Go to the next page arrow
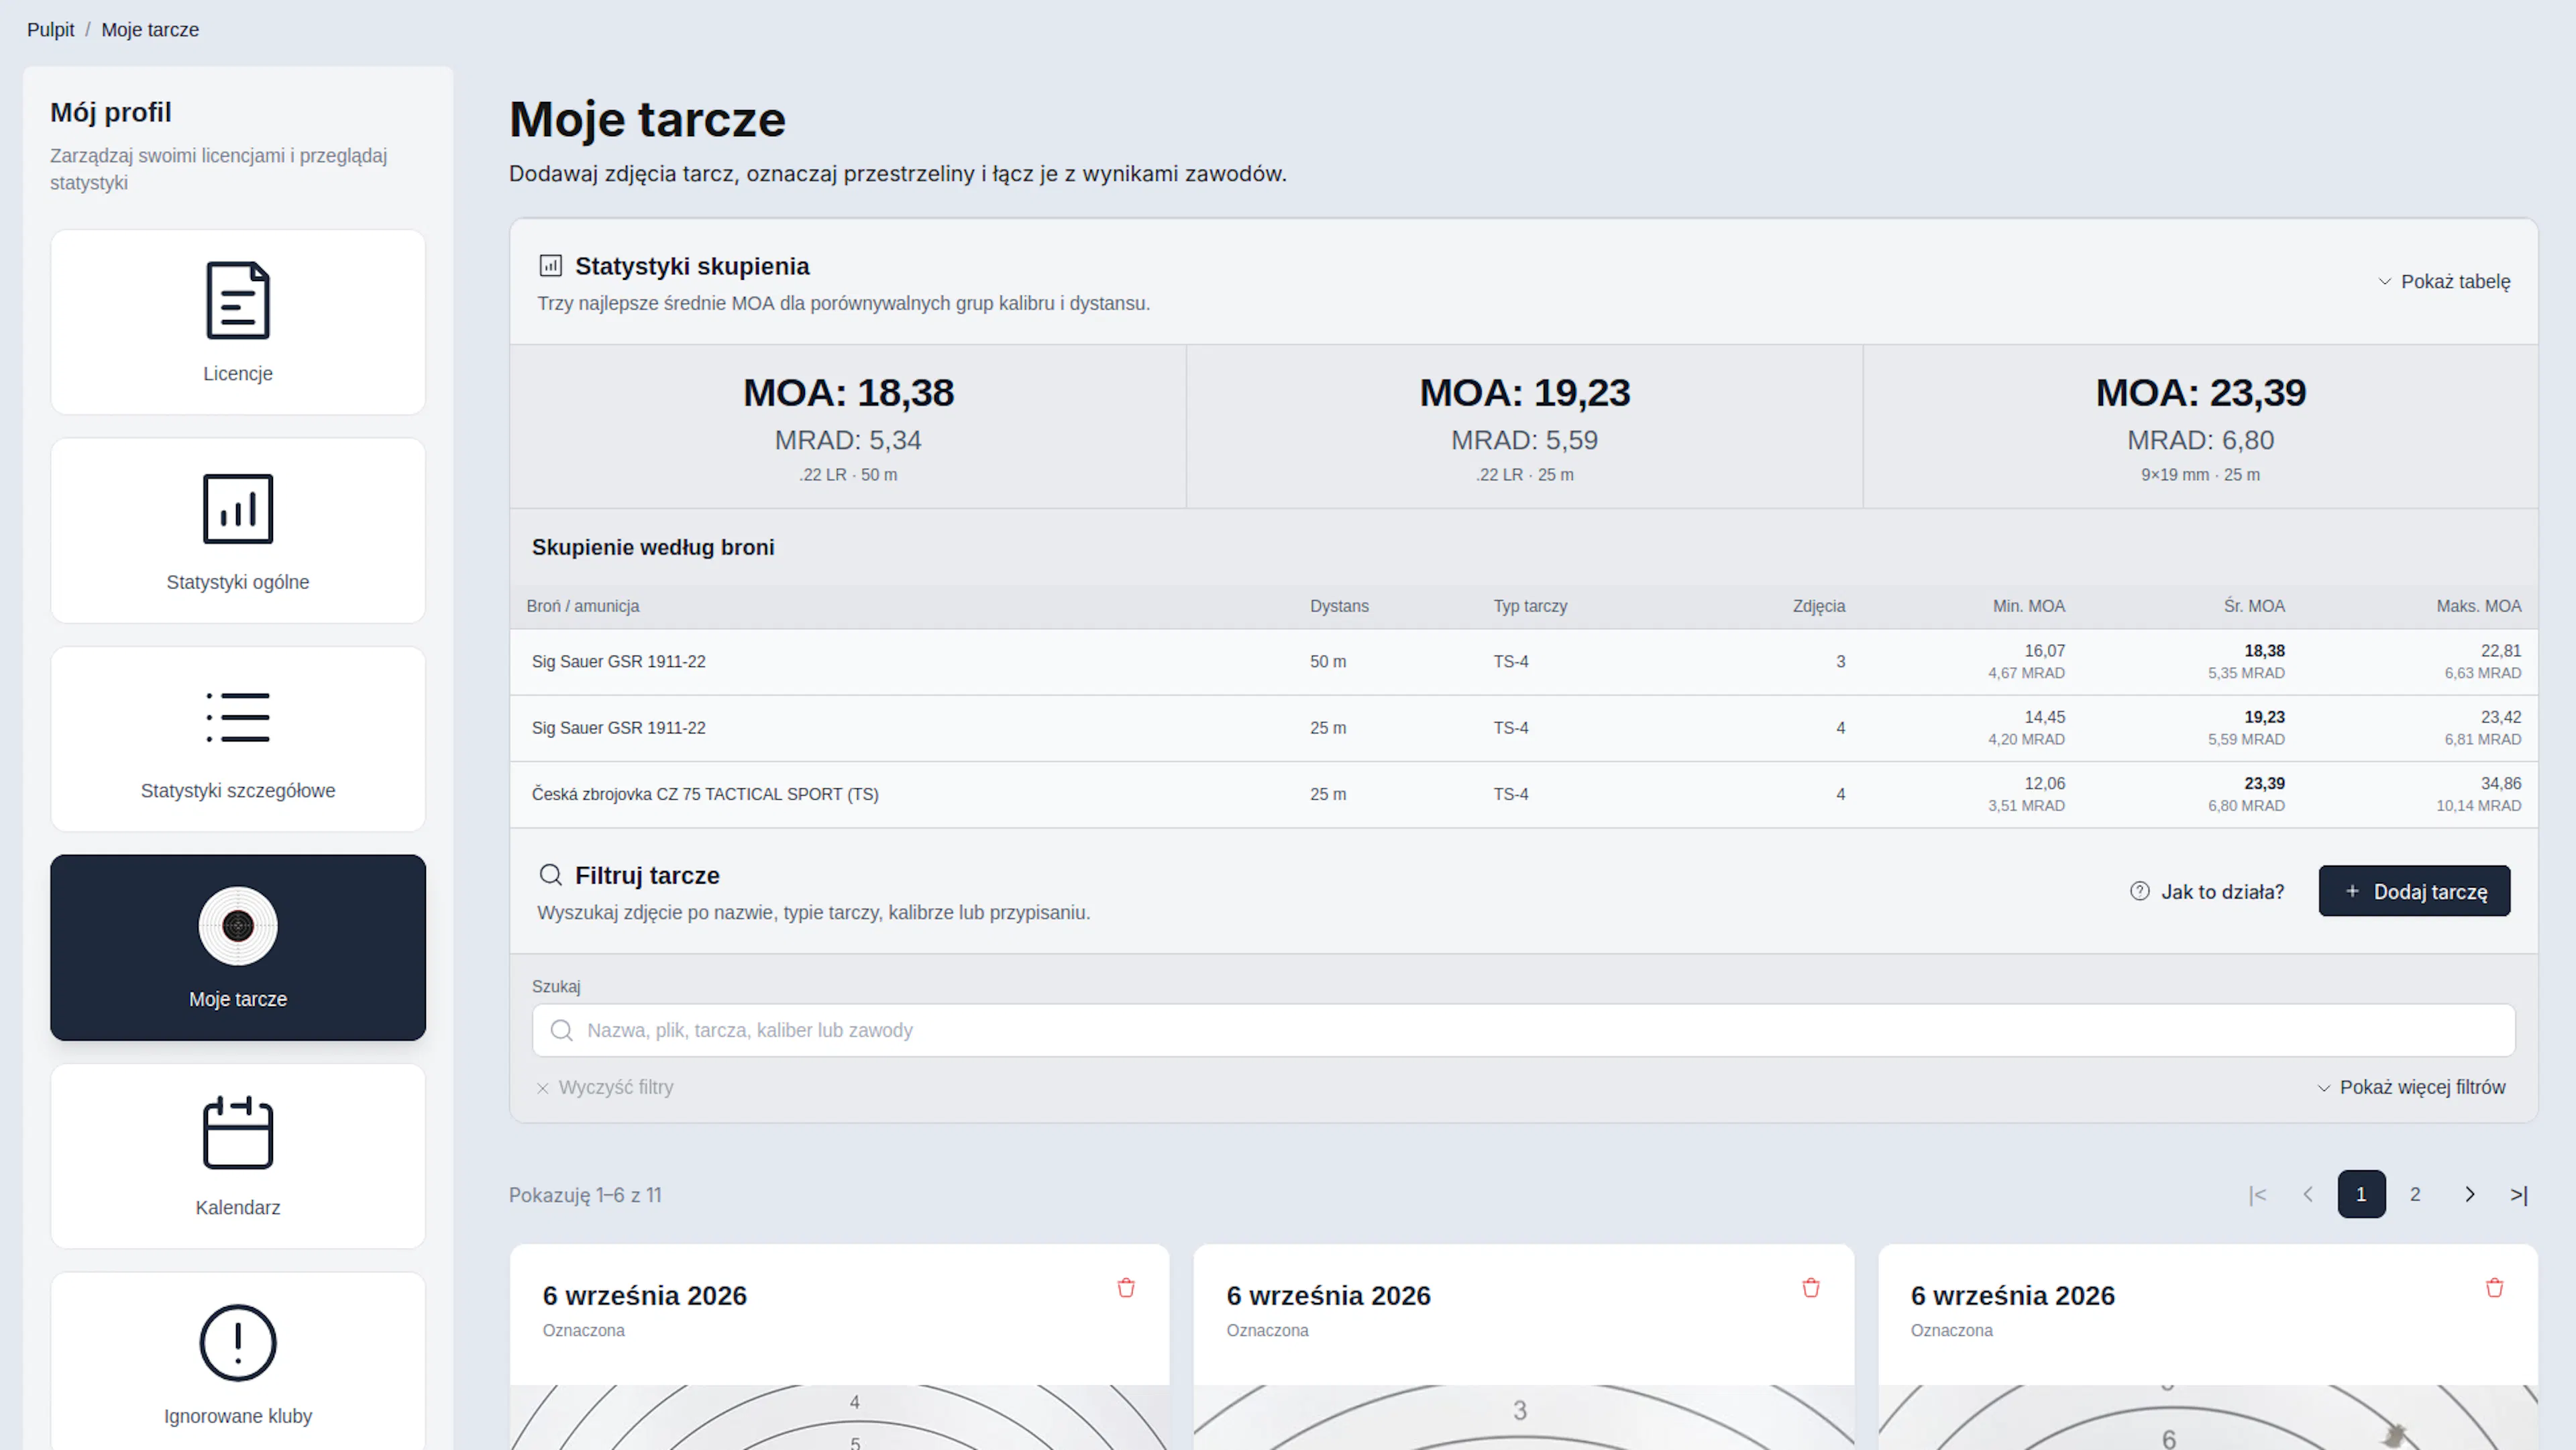Screen dimensions: 2576x1450 coord(2469,1194)
